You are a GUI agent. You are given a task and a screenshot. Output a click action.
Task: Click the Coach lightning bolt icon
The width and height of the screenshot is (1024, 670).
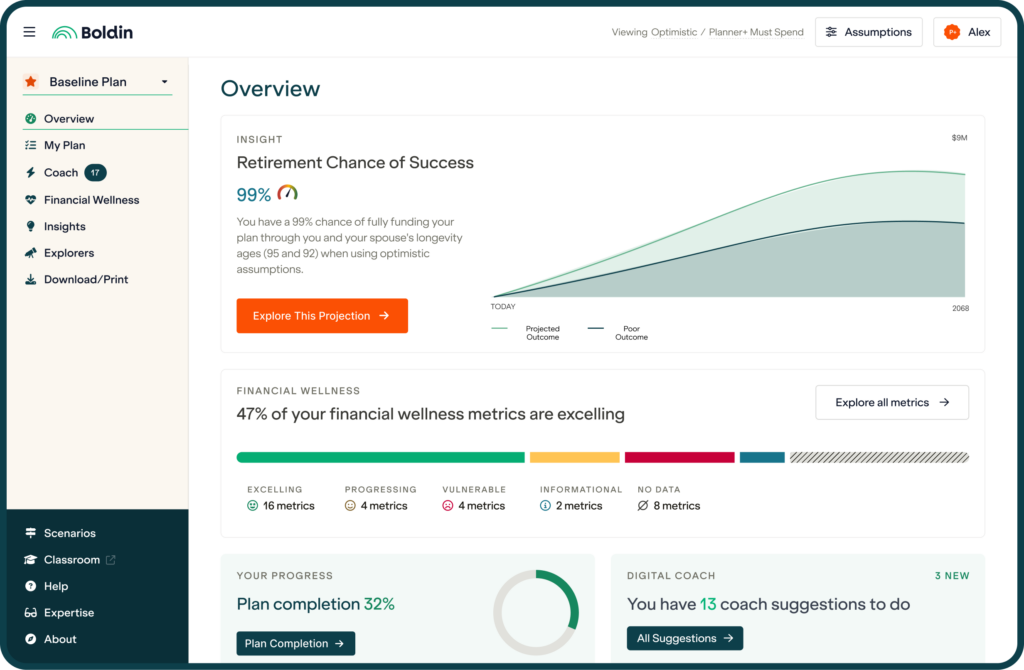click(31, 173)
